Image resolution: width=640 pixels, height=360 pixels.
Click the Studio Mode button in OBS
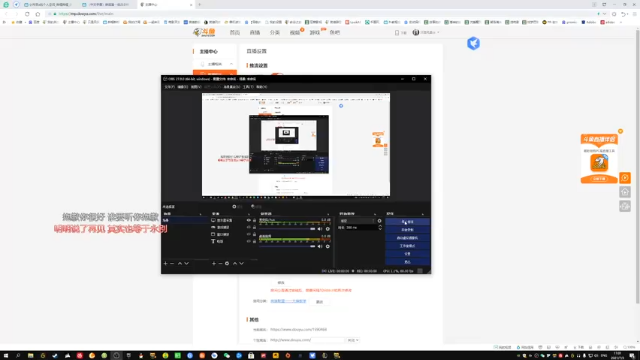click(x=407, y=246)
